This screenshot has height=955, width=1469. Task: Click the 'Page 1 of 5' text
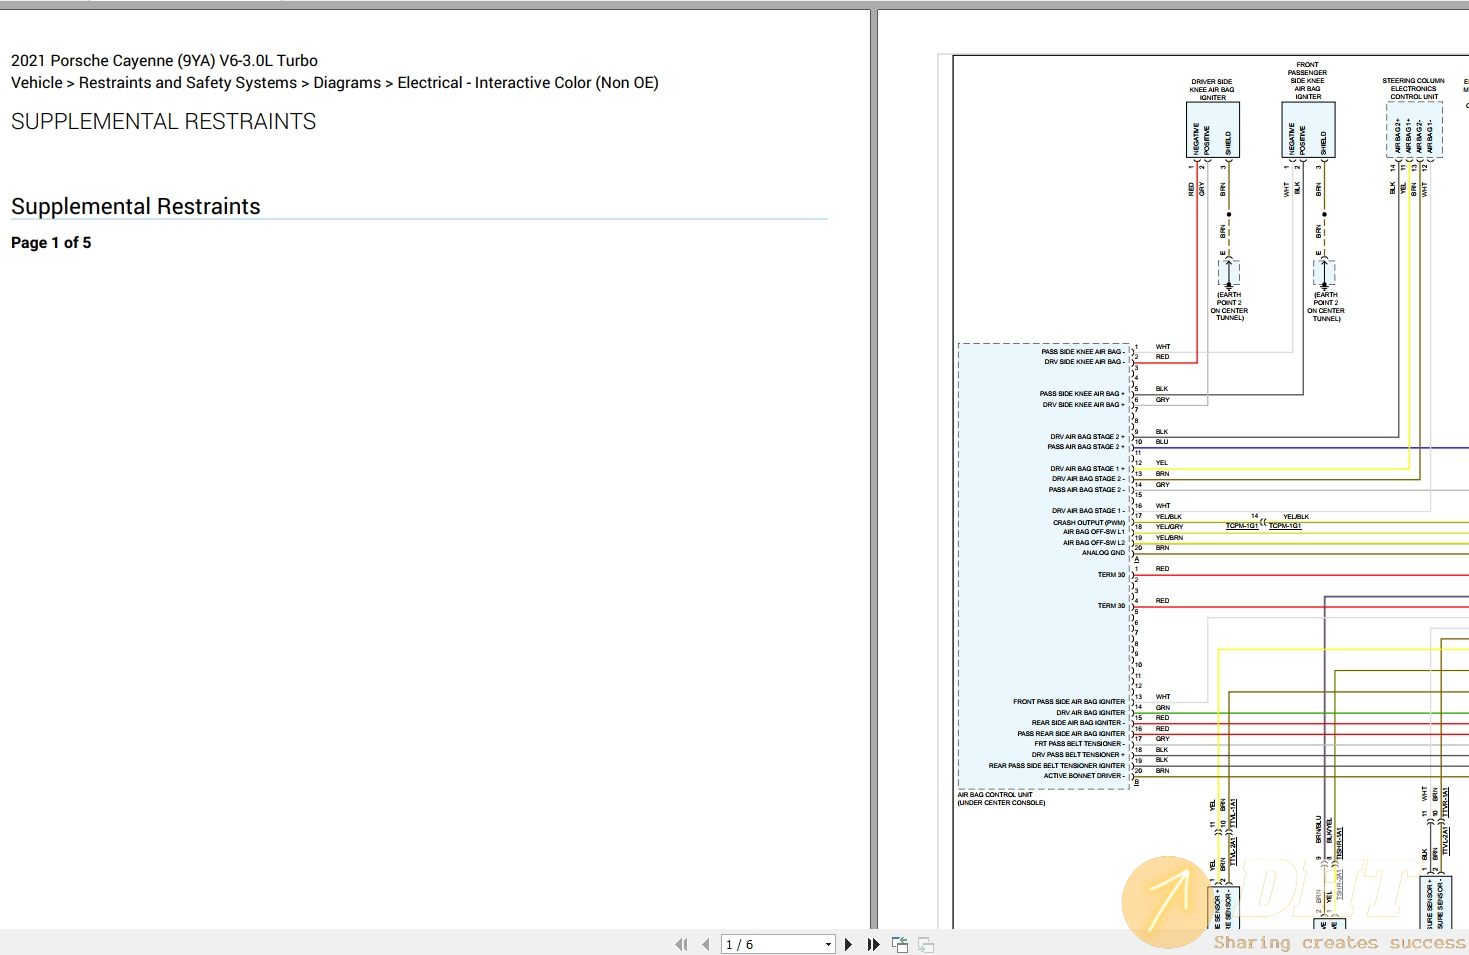[51, 243]
